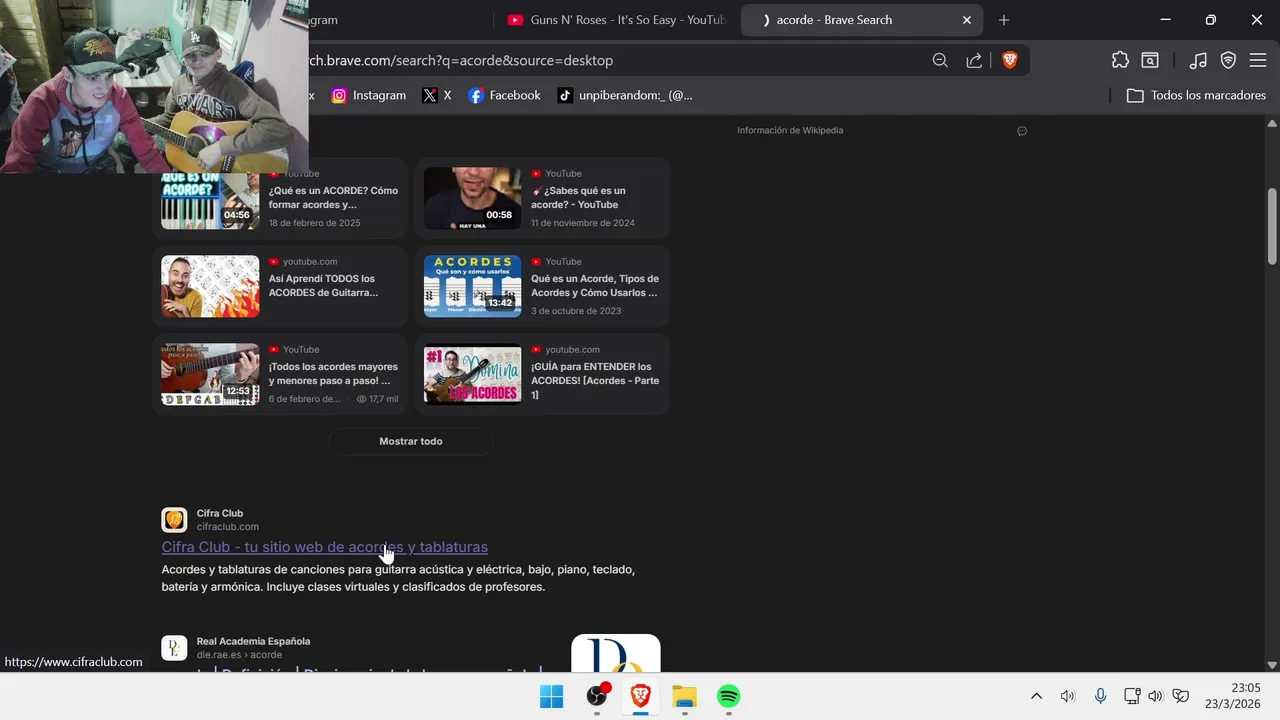This screenshot has height=720, width=1280.
Task: Click the 00:58 video thumbnail
Action: [472, 198]
